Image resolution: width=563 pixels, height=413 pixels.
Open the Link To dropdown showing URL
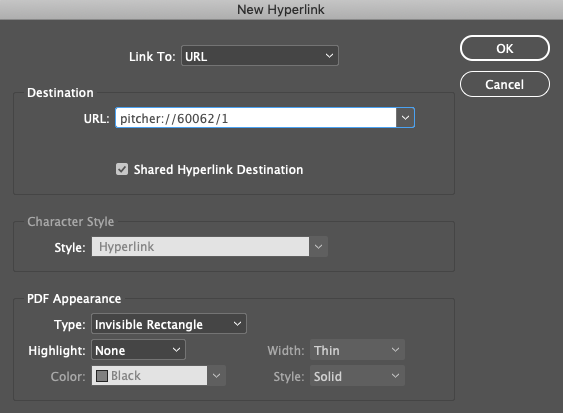260,56
